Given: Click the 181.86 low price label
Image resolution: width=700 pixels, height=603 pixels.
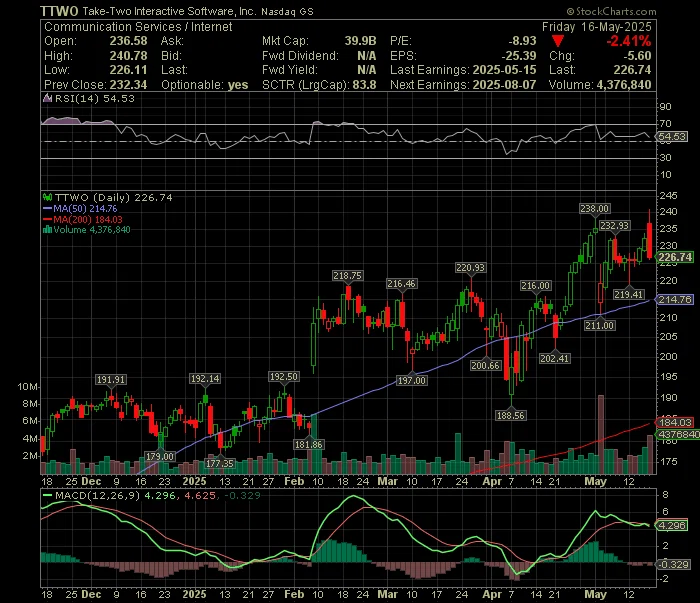Looking at the screenshot, I should pos(308,445).
